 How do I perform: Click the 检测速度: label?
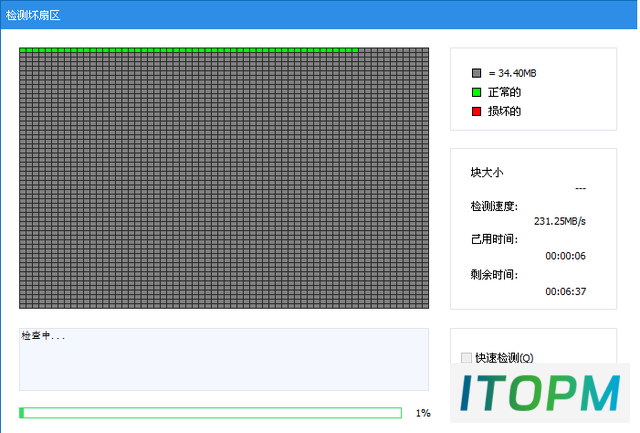point(494,207)
